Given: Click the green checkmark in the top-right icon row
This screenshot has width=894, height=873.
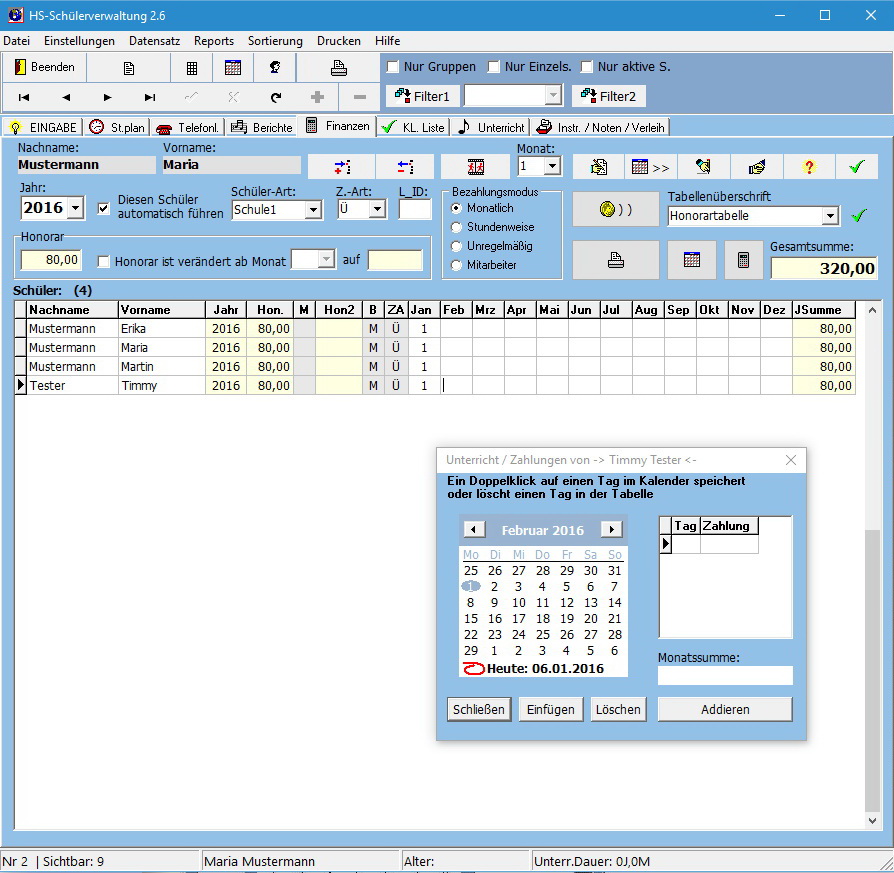Looking at the screenshot, I should pos(856,167).
